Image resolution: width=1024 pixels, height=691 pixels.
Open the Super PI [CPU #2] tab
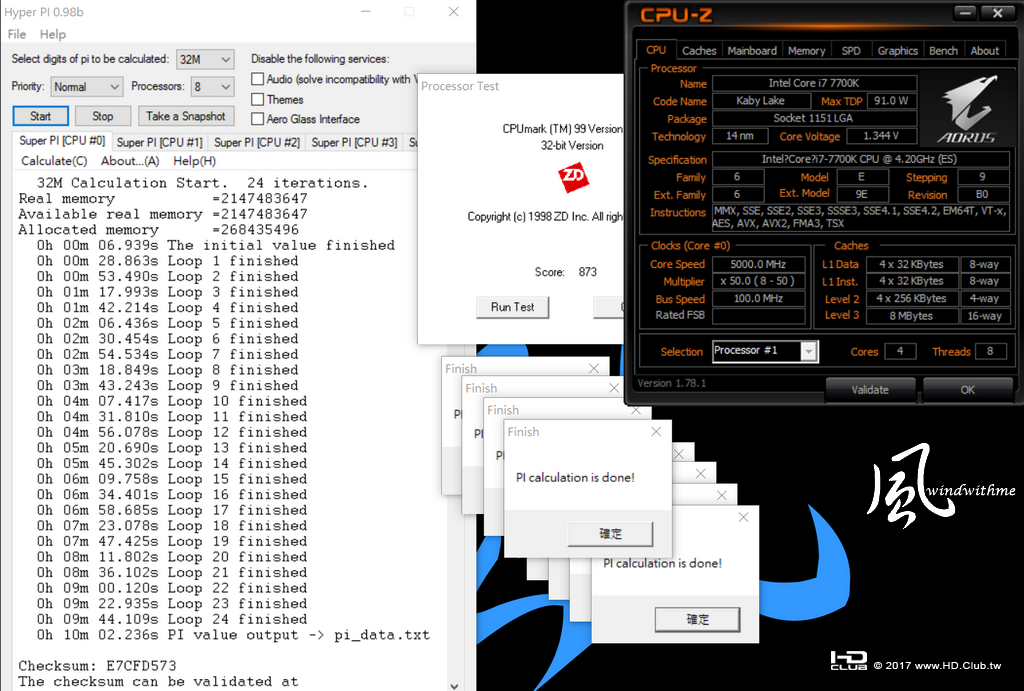pos(257,142)
